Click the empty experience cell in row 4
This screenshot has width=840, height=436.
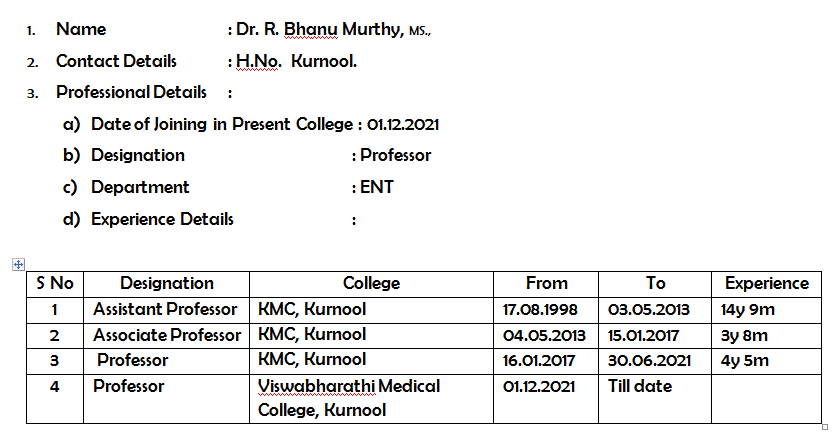(767, 399)
